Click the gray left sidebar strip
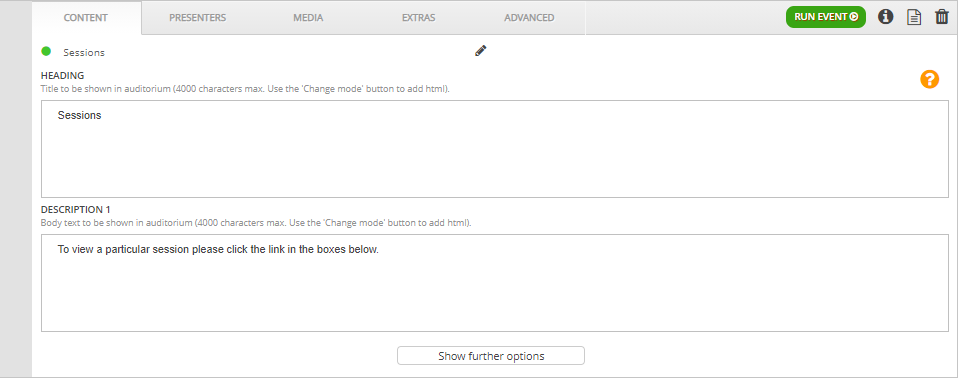The height and width of the screenshot is (379, 959). pos(16,190)
